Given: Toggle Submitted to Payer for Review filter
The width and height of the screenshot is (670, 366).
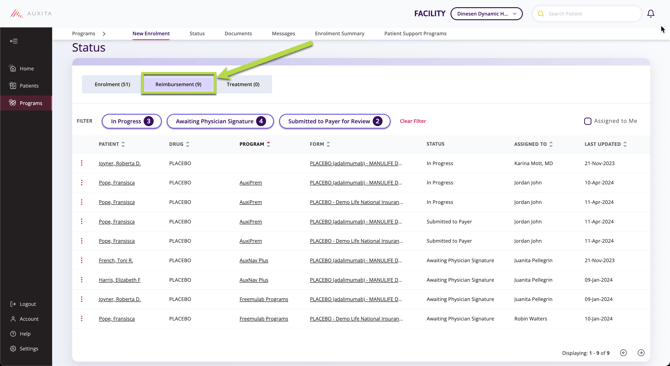Looking at the screenshot, I should (x=335, y=121).
